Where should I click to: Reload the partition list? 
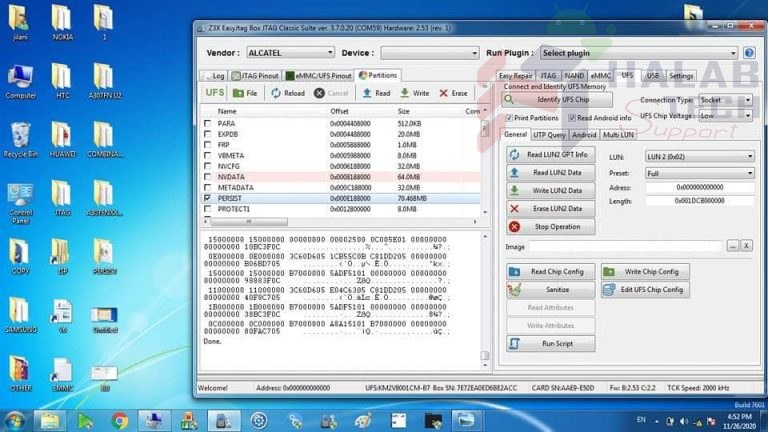pos(288,93)
